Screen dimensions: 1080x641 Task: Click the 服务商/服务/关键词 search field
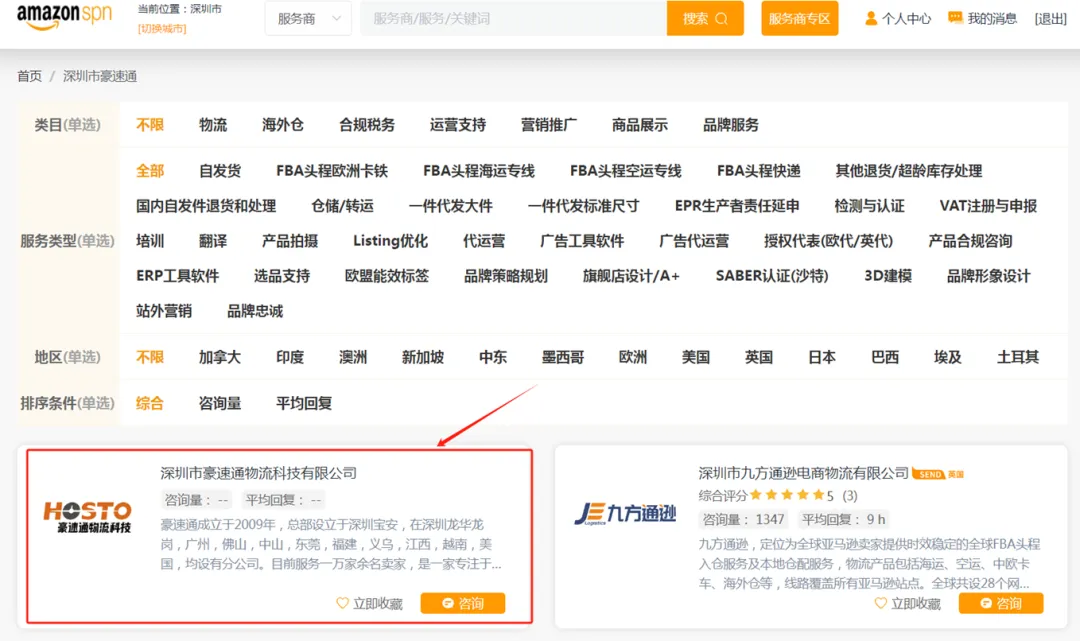pyautogui.click(x=513, y=19)
